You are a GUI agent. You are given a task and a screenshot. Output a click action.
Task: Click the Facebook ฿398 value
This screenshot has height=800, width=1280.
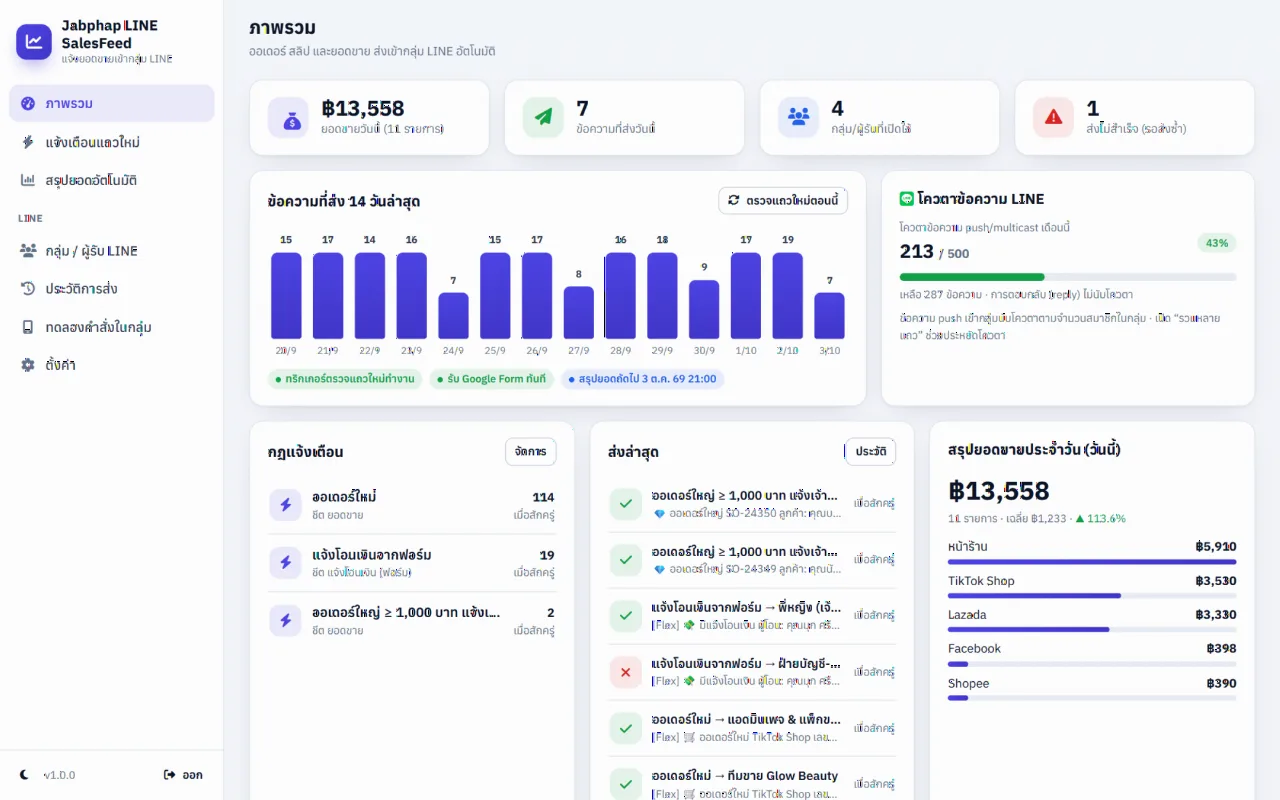(x=1221, y=649)
